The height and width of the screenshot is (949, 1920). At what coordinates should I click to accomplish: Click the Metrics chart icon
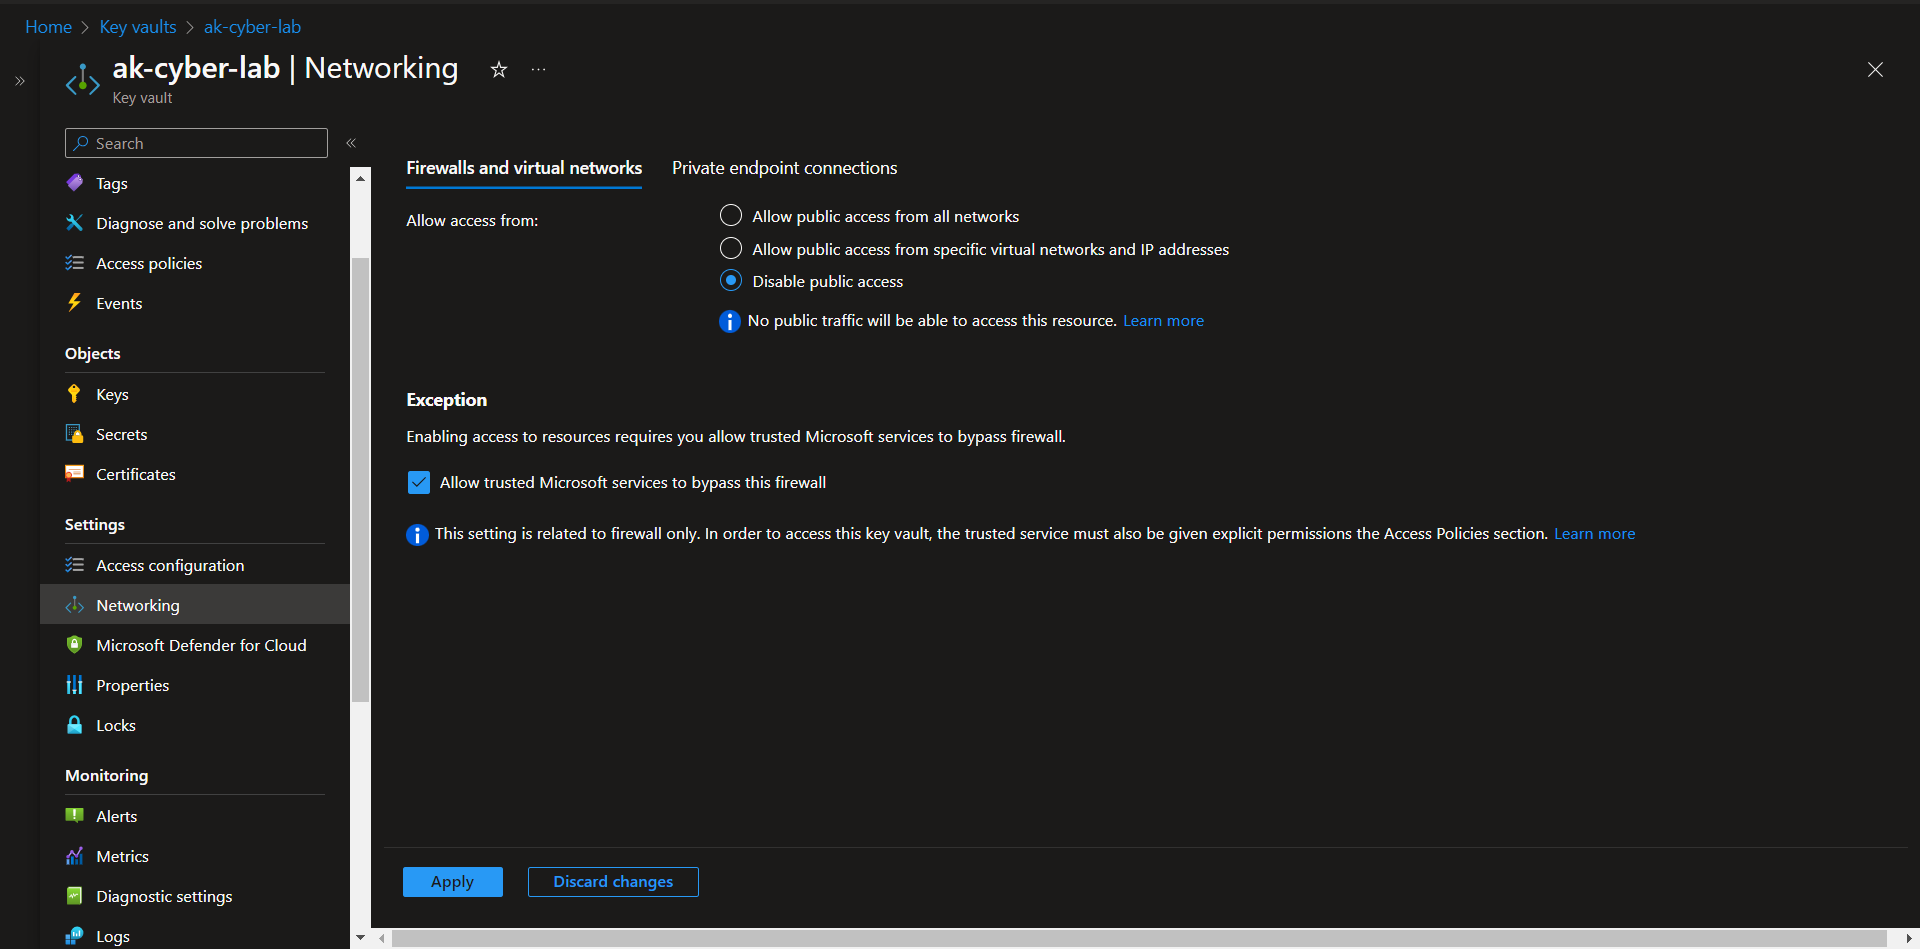pyautogui.click(x=75, y=856)
